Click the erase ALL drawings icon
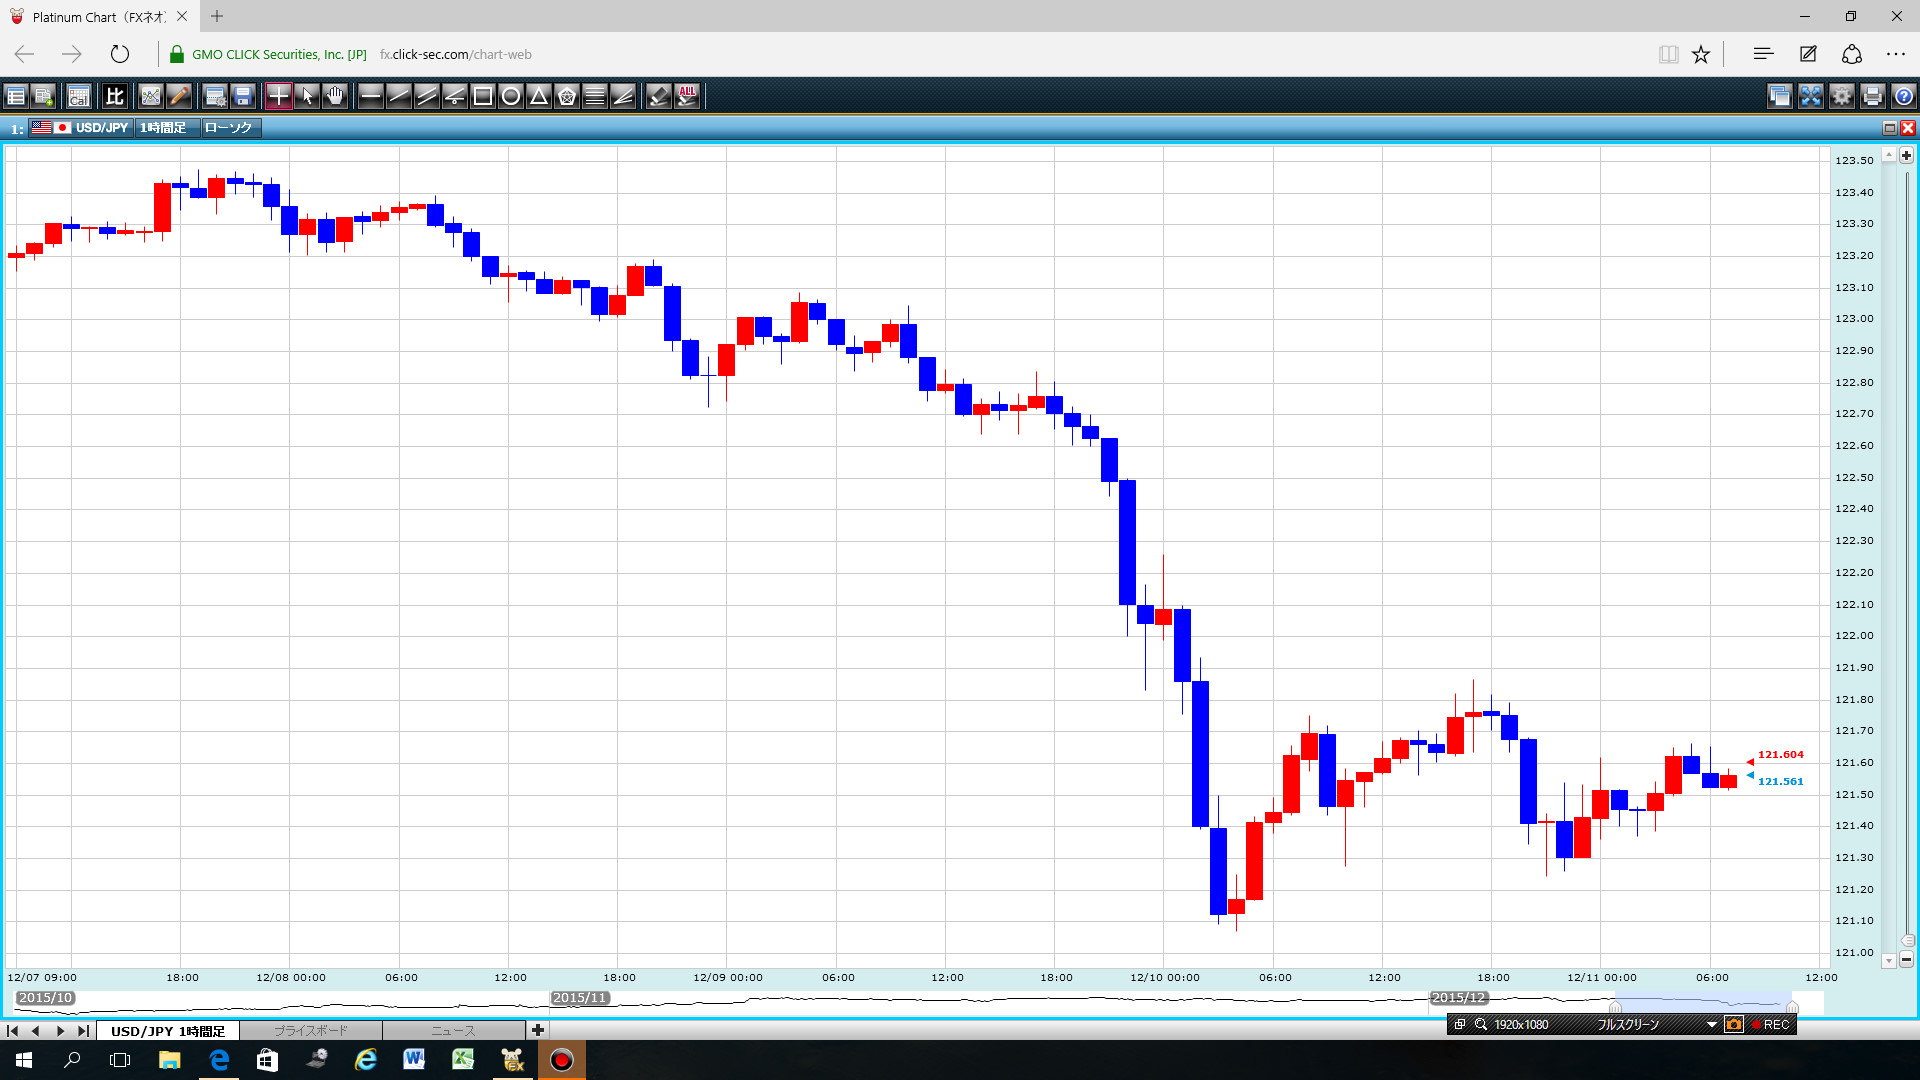 pyautogui.click(x=687, y=96)
